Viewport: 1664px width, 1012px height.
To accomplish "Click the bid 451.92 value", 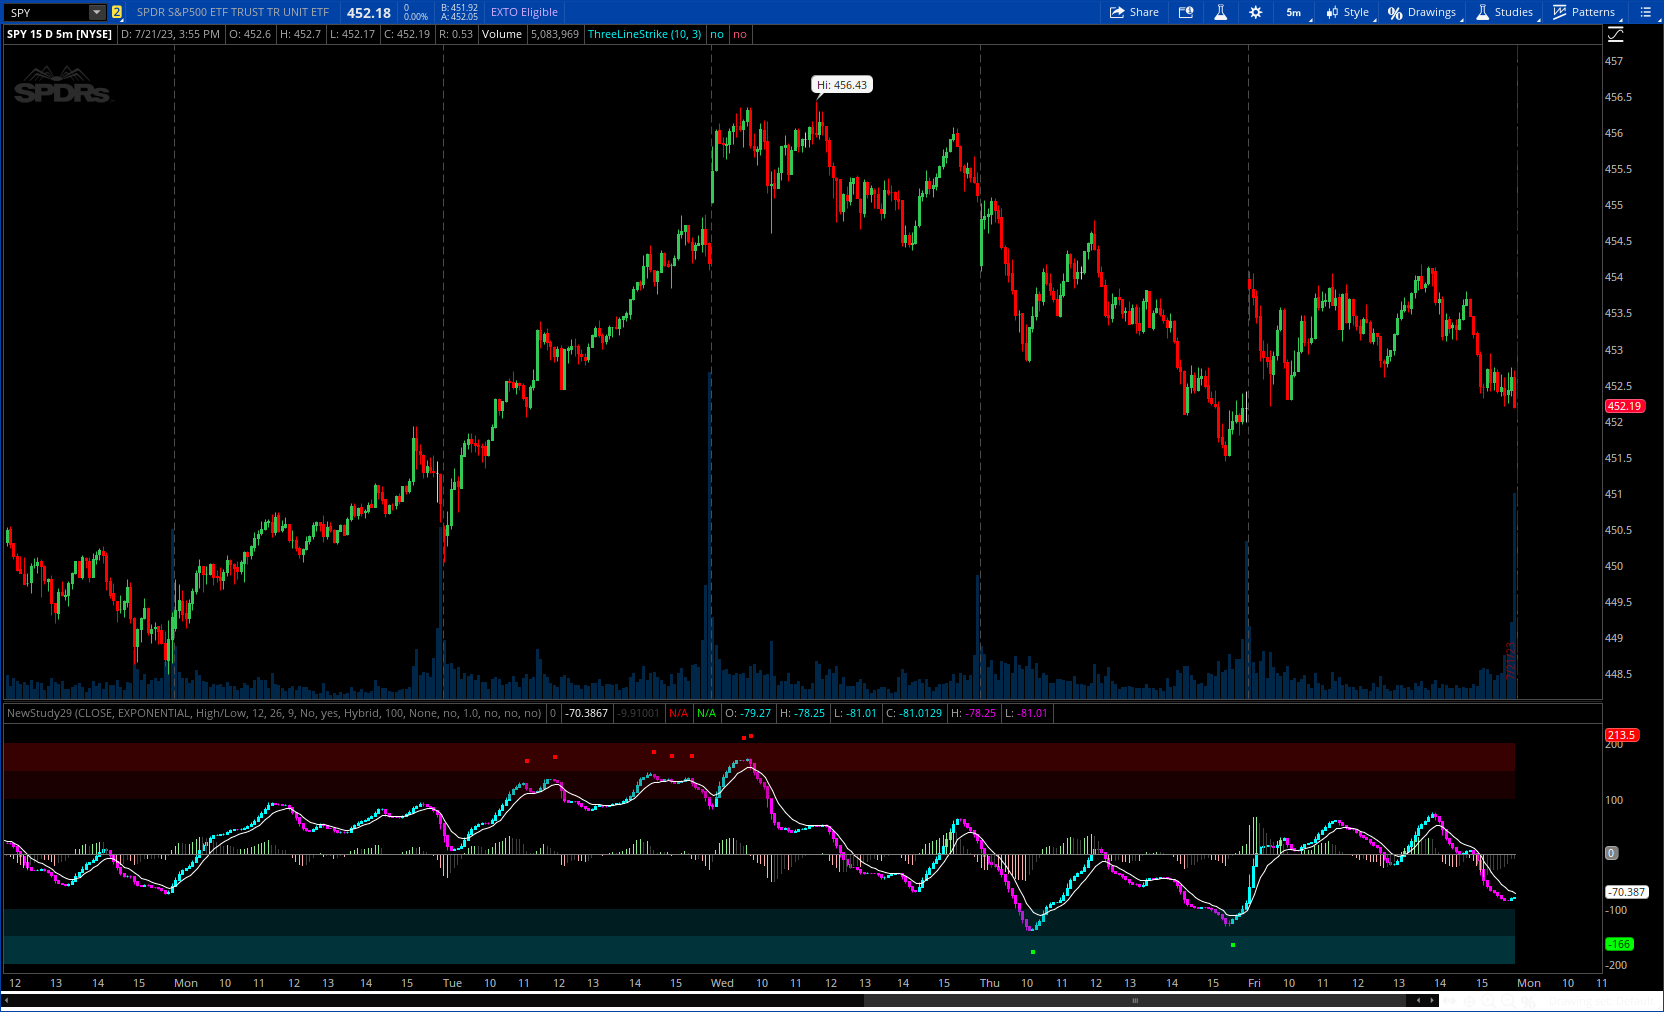I will [459, 8].
